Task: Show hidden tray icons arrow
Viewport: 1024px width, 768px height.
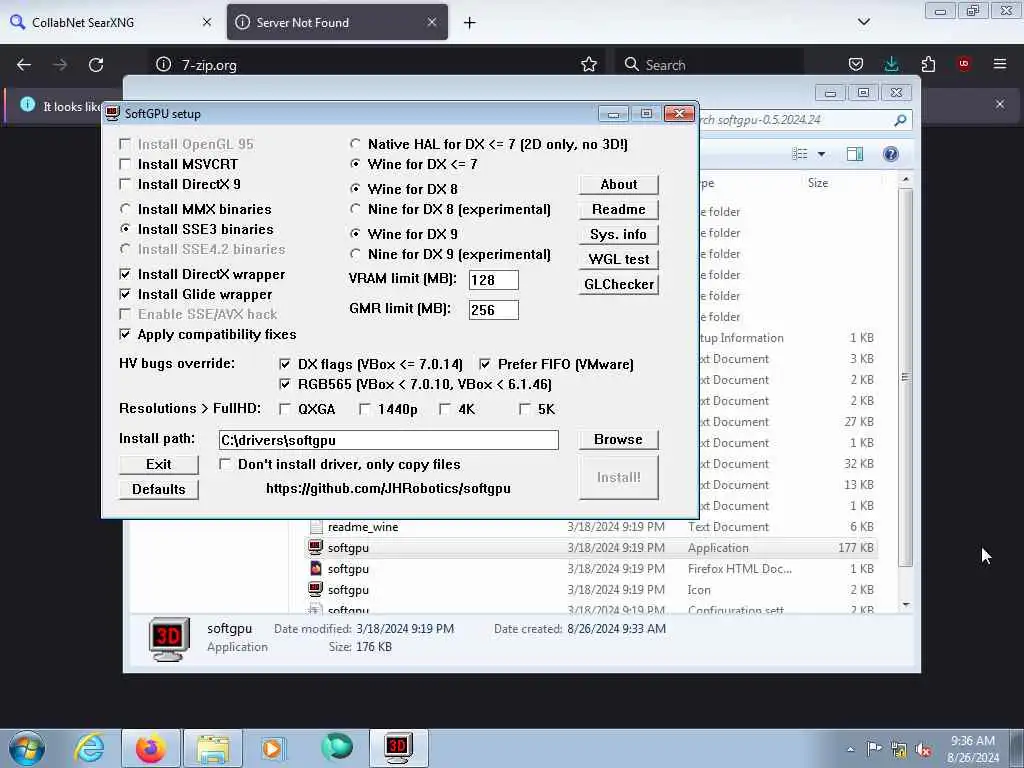Action: tap(850, 750)
